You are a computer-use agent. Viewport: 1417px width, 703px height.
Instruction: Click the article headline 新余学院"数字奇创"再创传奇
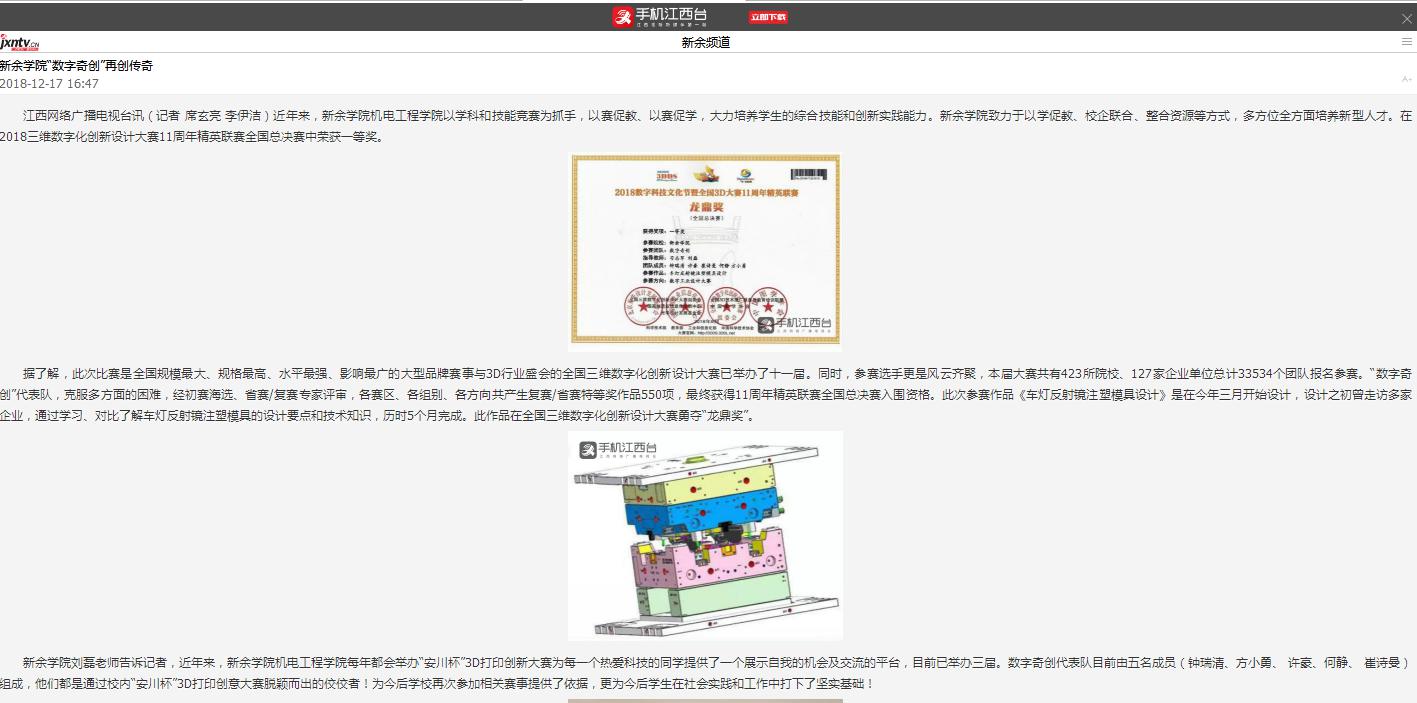point(77,66)
